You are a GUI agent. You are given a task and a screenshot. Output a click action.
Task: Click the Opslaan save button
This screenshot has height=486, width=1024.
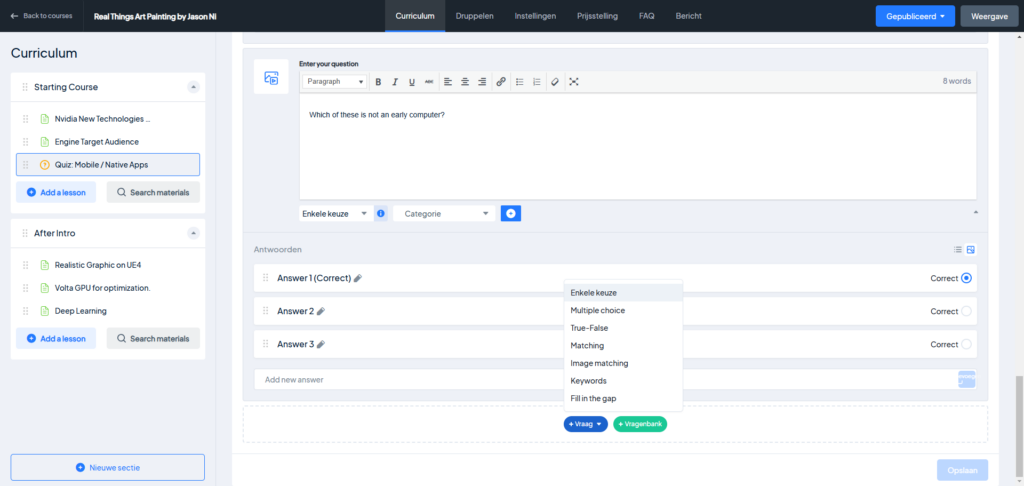click(962, 470)
